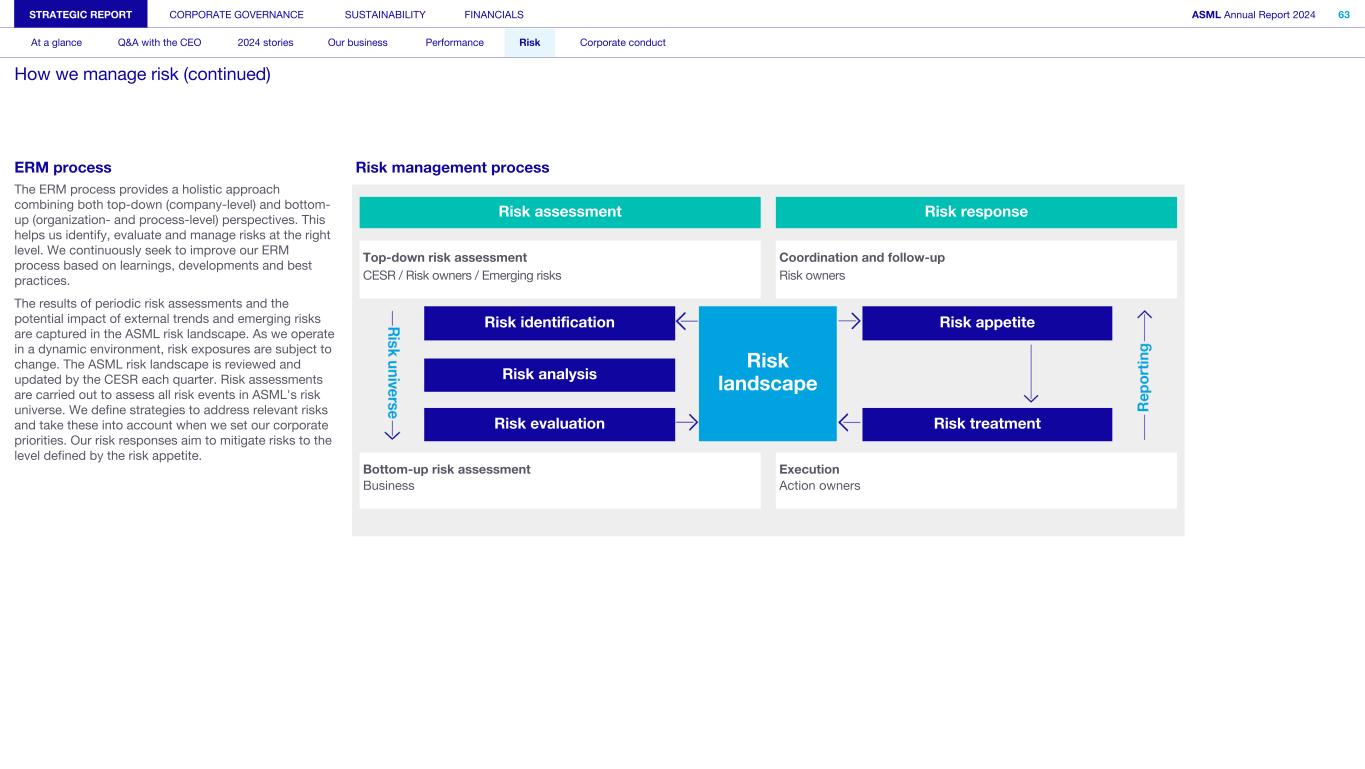Open the Our business subsection
The image size is (1365, 769).
point(357,42)
